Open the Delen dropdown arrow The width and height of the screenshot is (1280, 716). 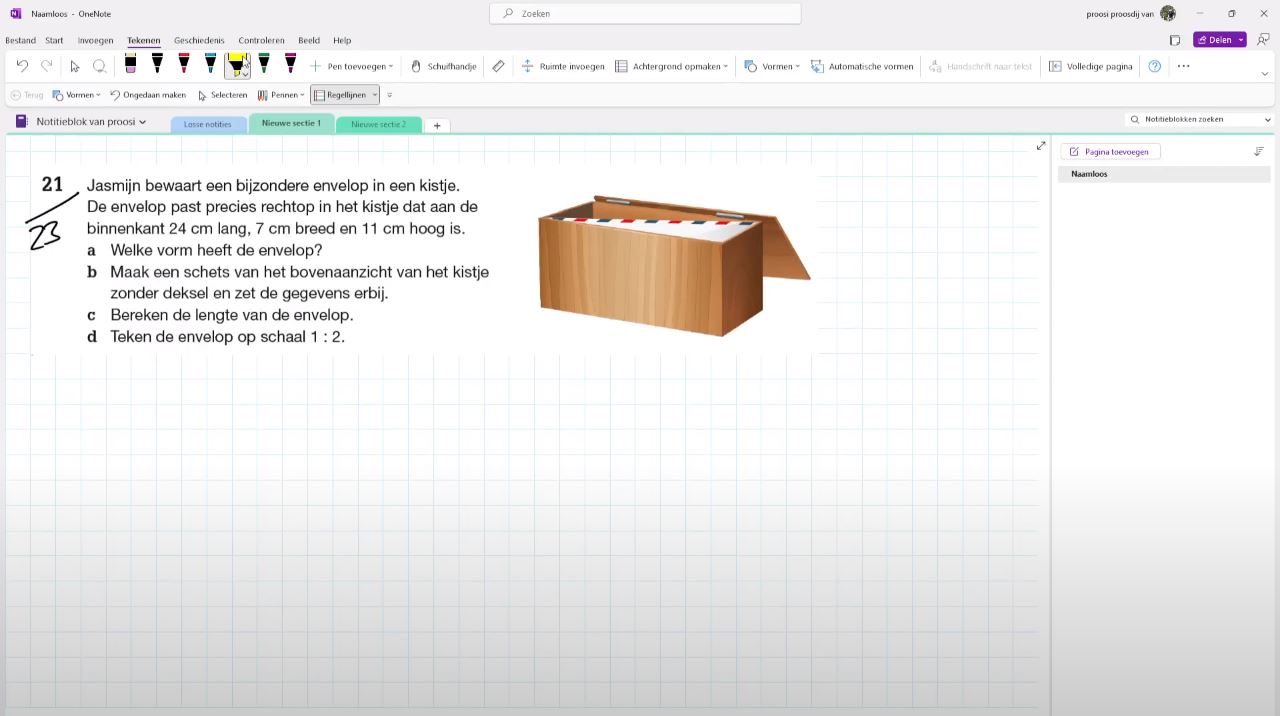pyautogui.click(x=1241, y=40)
